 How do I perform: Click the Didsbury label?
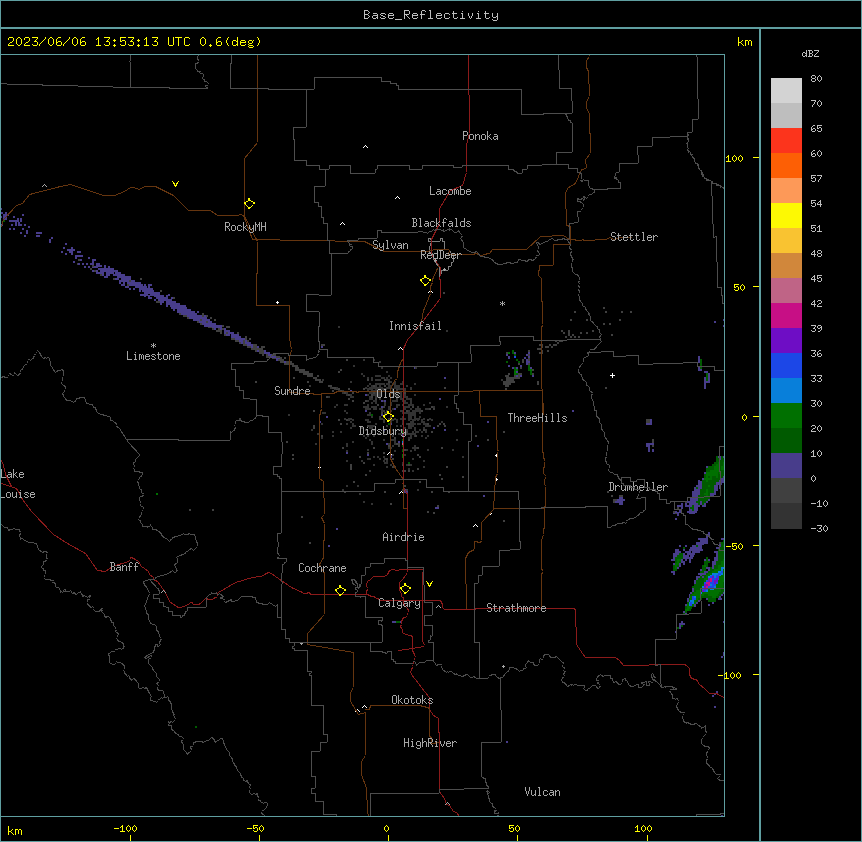coord(383,431)
